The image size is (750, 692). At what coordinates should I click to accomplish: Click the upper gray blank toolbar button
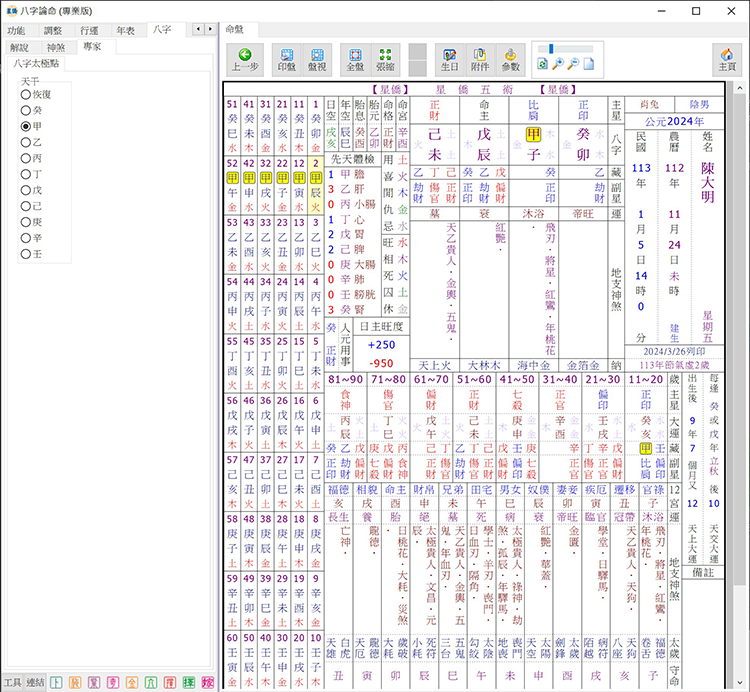pos(418,52)
